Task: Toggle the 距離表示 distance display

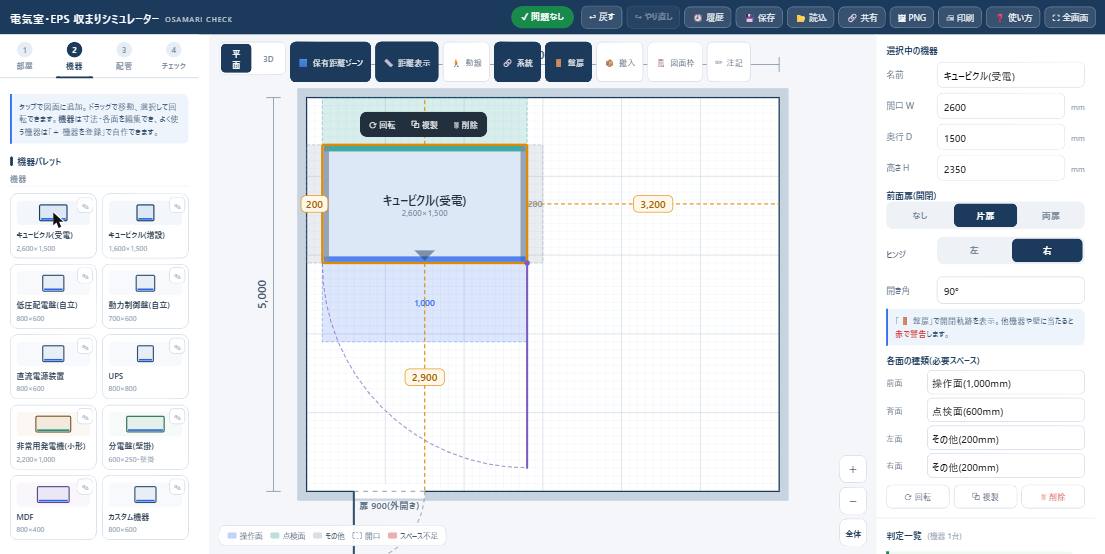Action: point(407,62)
